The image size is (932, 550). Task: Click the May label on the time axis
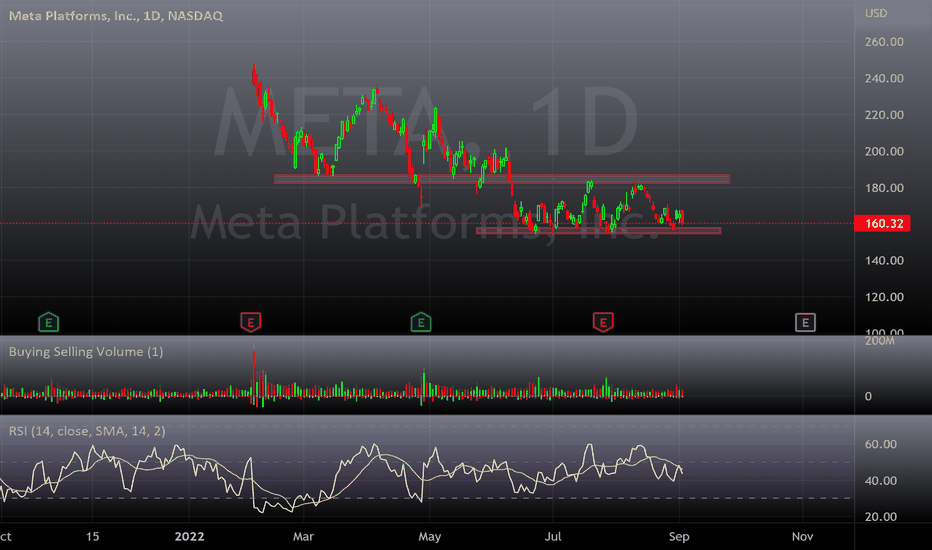coord(430,536)
